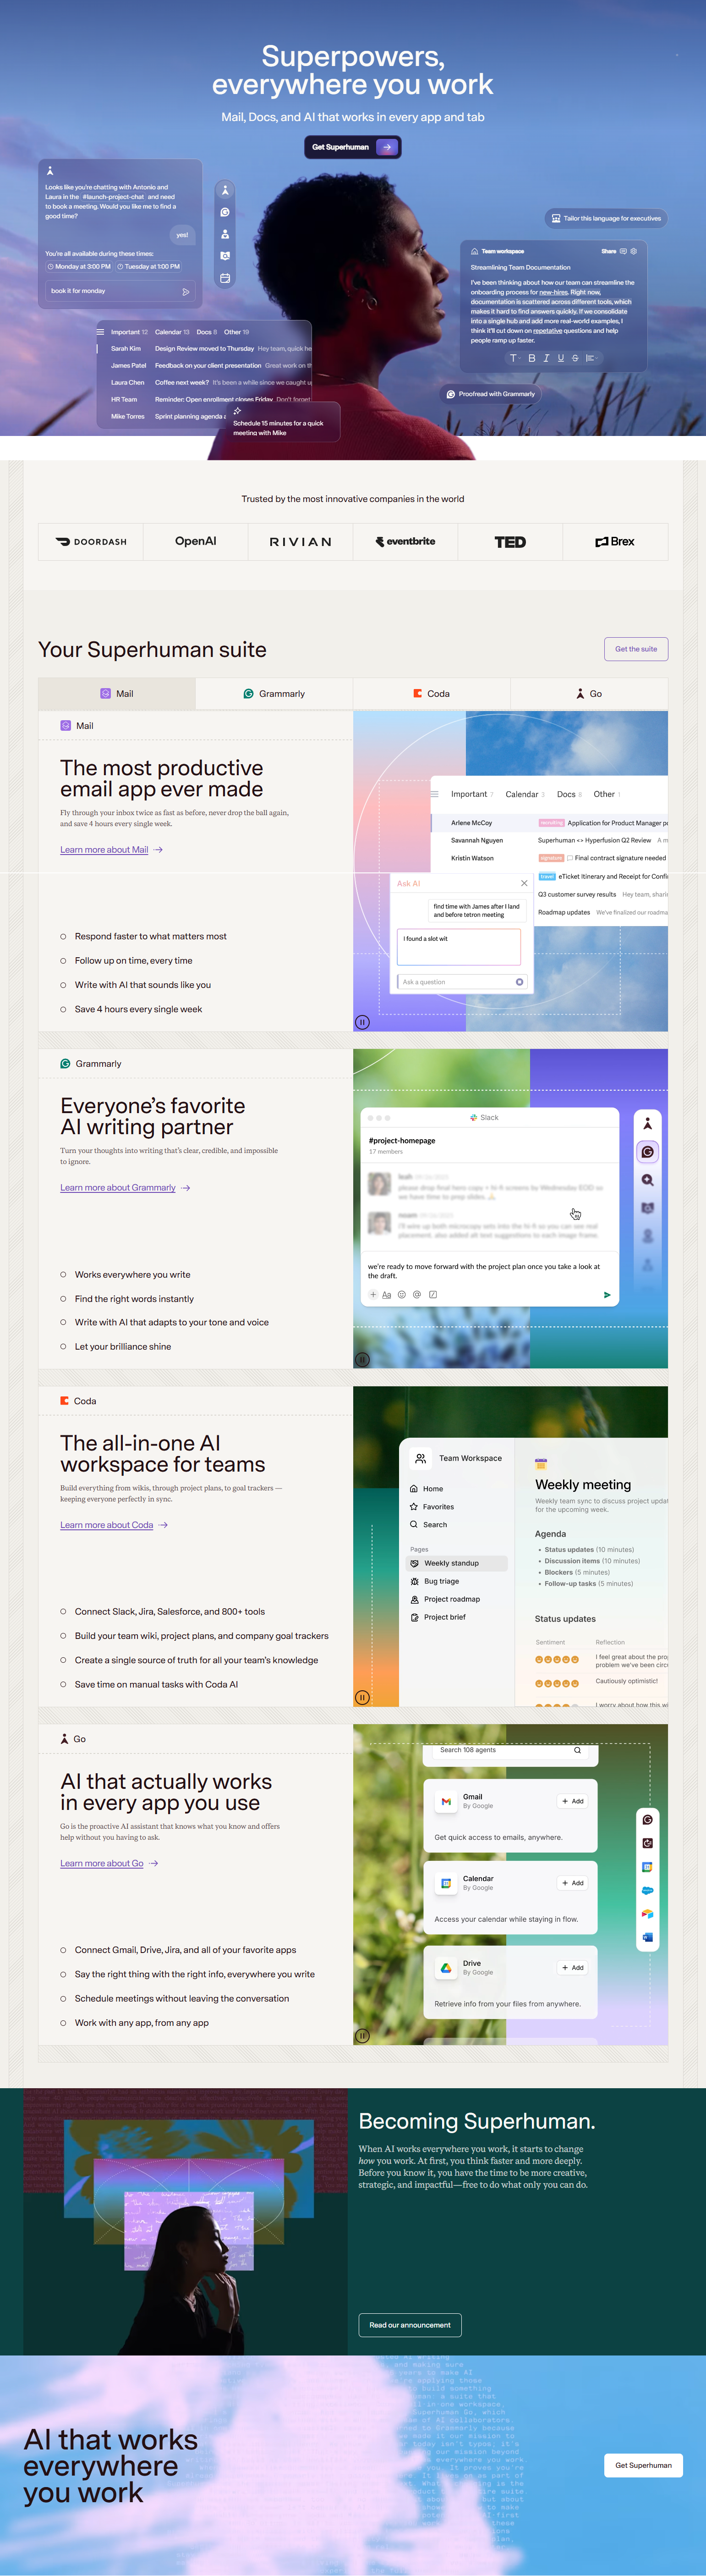Viewport: 706px width, 2576px height.
Task: Switch to the Grammarly tab
Action: (274, 693)
